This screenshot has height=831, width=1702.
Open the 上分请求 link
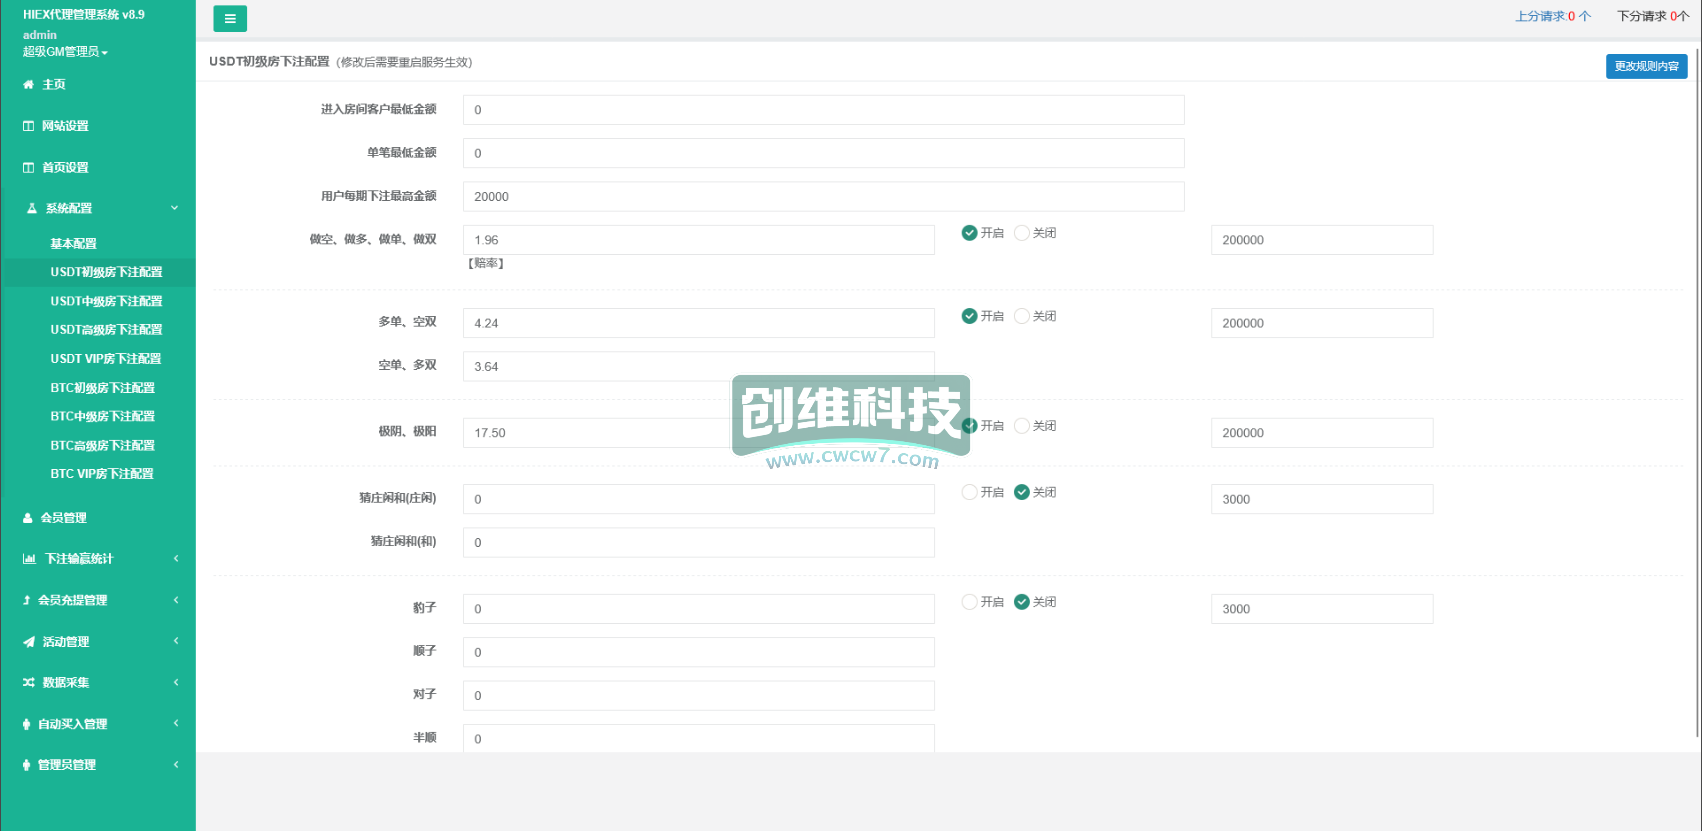coord(1552,16)
